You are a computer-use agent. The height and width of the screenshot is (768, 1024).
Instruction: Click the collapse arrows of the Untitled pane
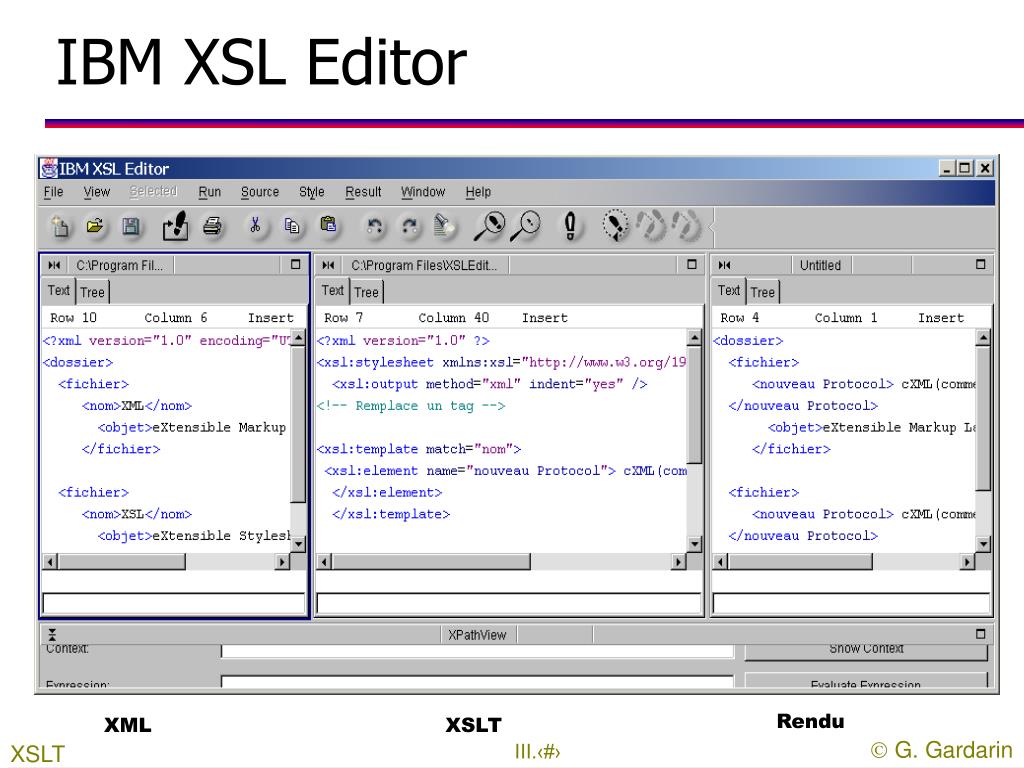pyautogui.click(x=724, y=265)
